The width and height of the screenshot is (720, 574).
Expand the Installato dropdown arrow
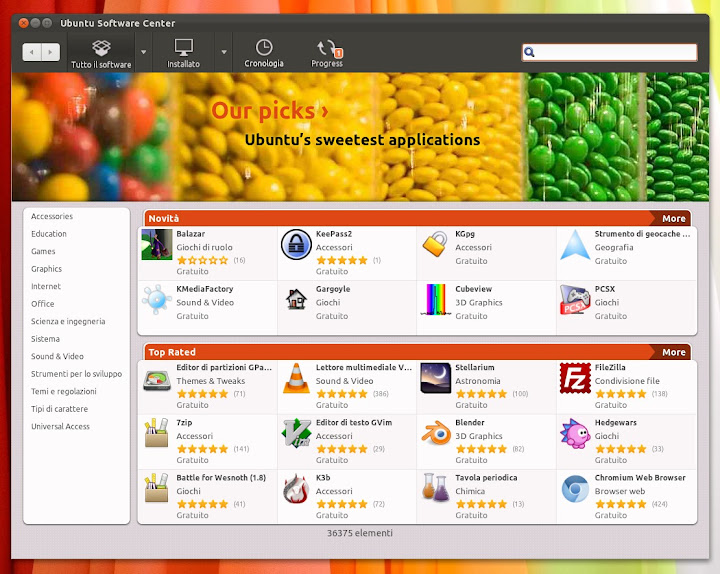pos(224,52)
